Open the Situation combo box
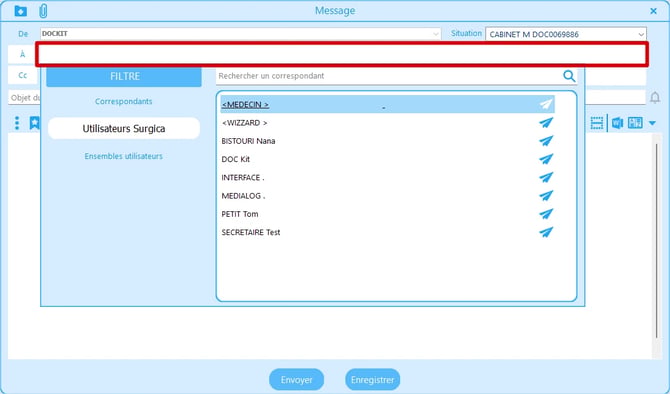Viewport: 670px width, 394px height. pos(566,34)
